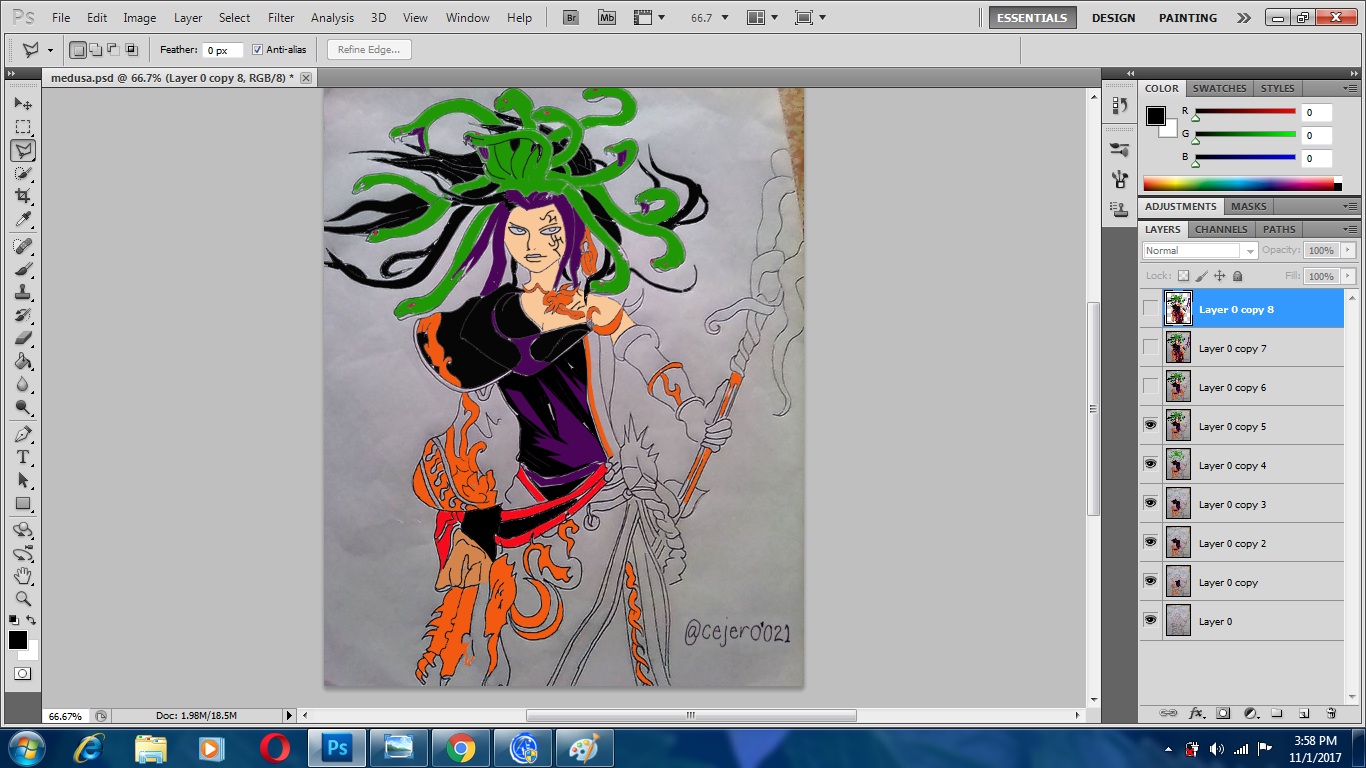Click the Refine Edge button
Screen dimensions: 1366x768
(369, 50)
